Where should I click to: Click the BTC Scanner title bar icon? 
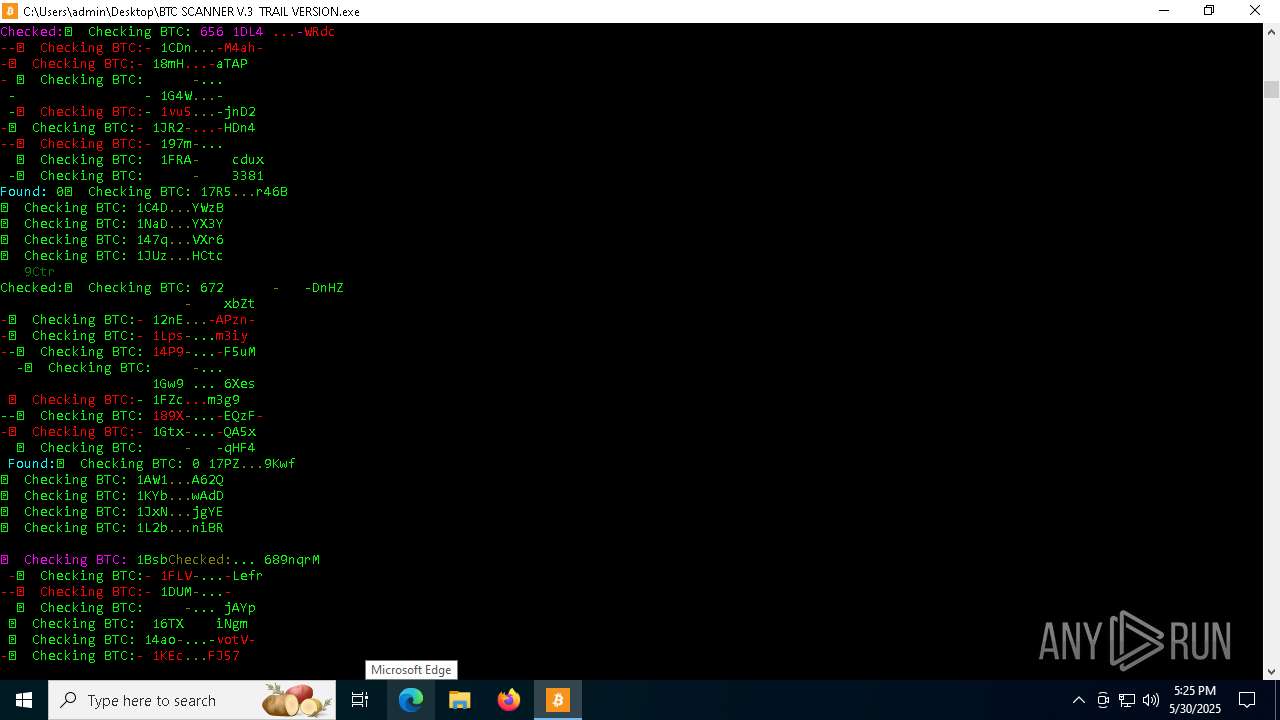point(11,11)
